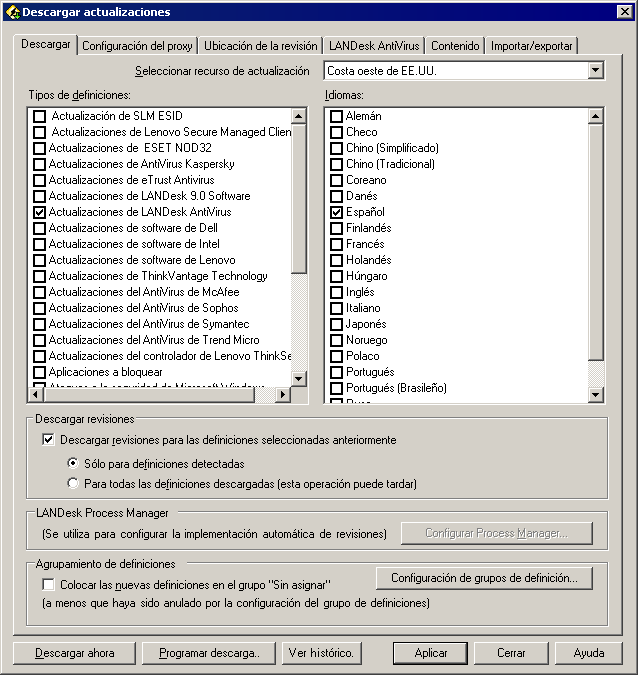Enable Colocar las nuevas definiciones en Sin asignar
This screenshot has height=675, width=638.
[48, 585]
